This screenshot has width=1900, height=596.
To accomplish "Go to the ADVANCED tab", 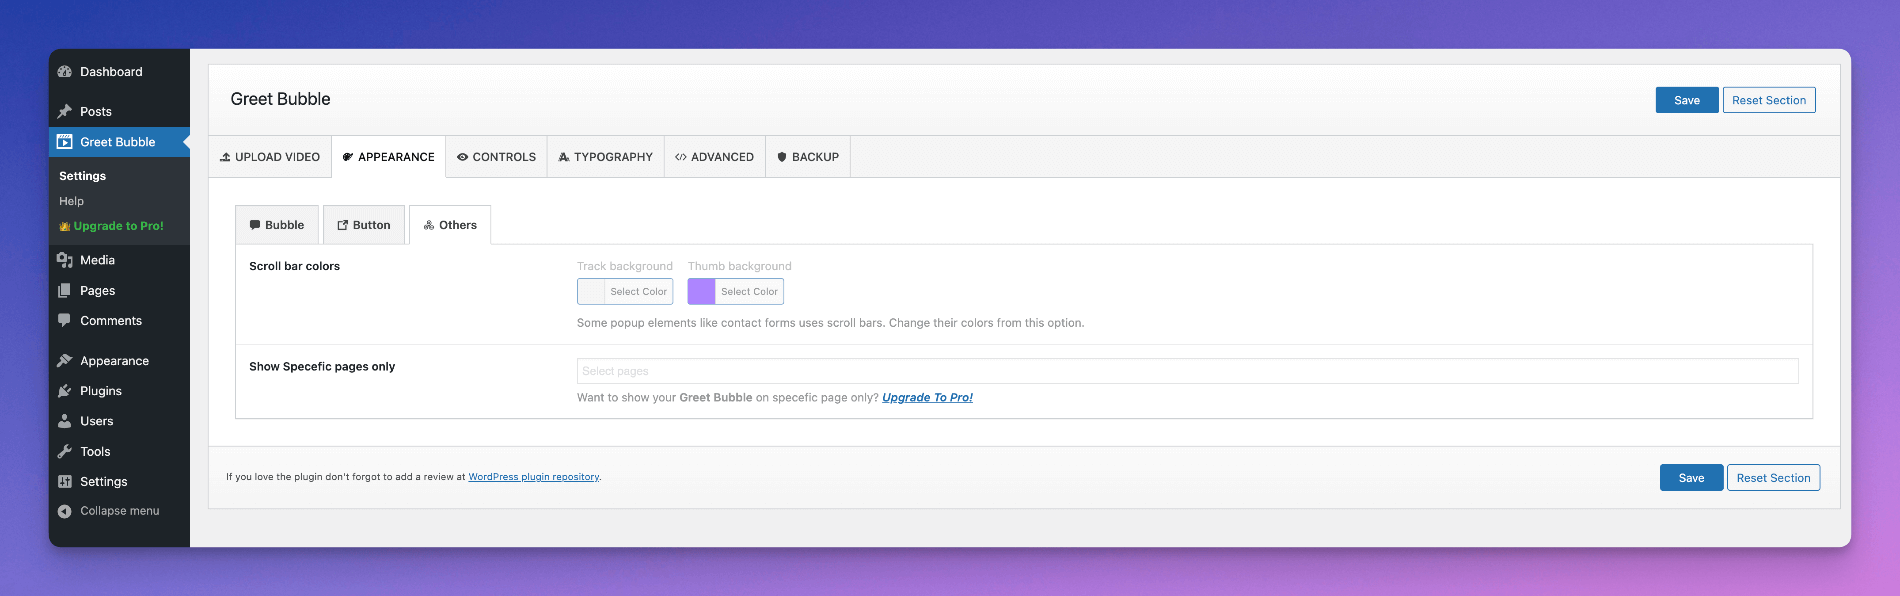I will point(715,157).
